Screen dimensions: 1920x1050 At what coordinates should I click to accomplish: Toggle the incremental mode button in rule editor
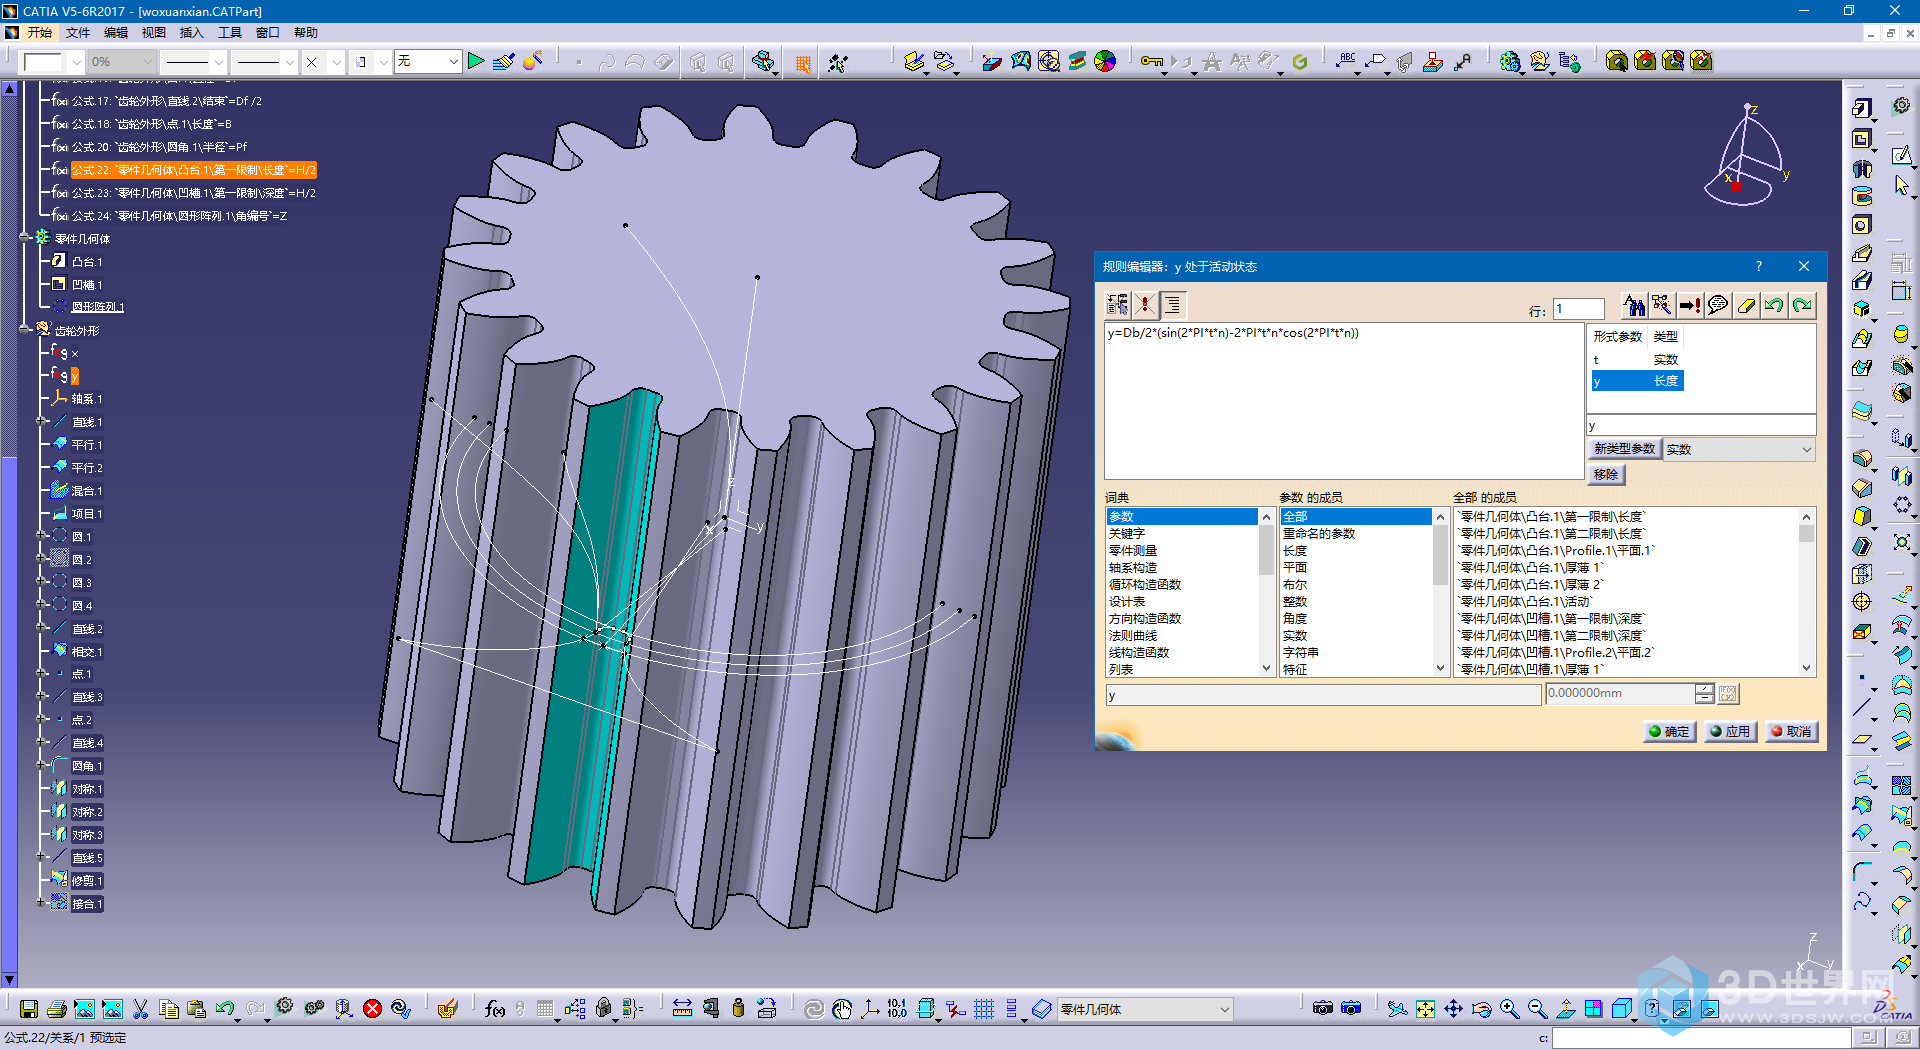1117,304
